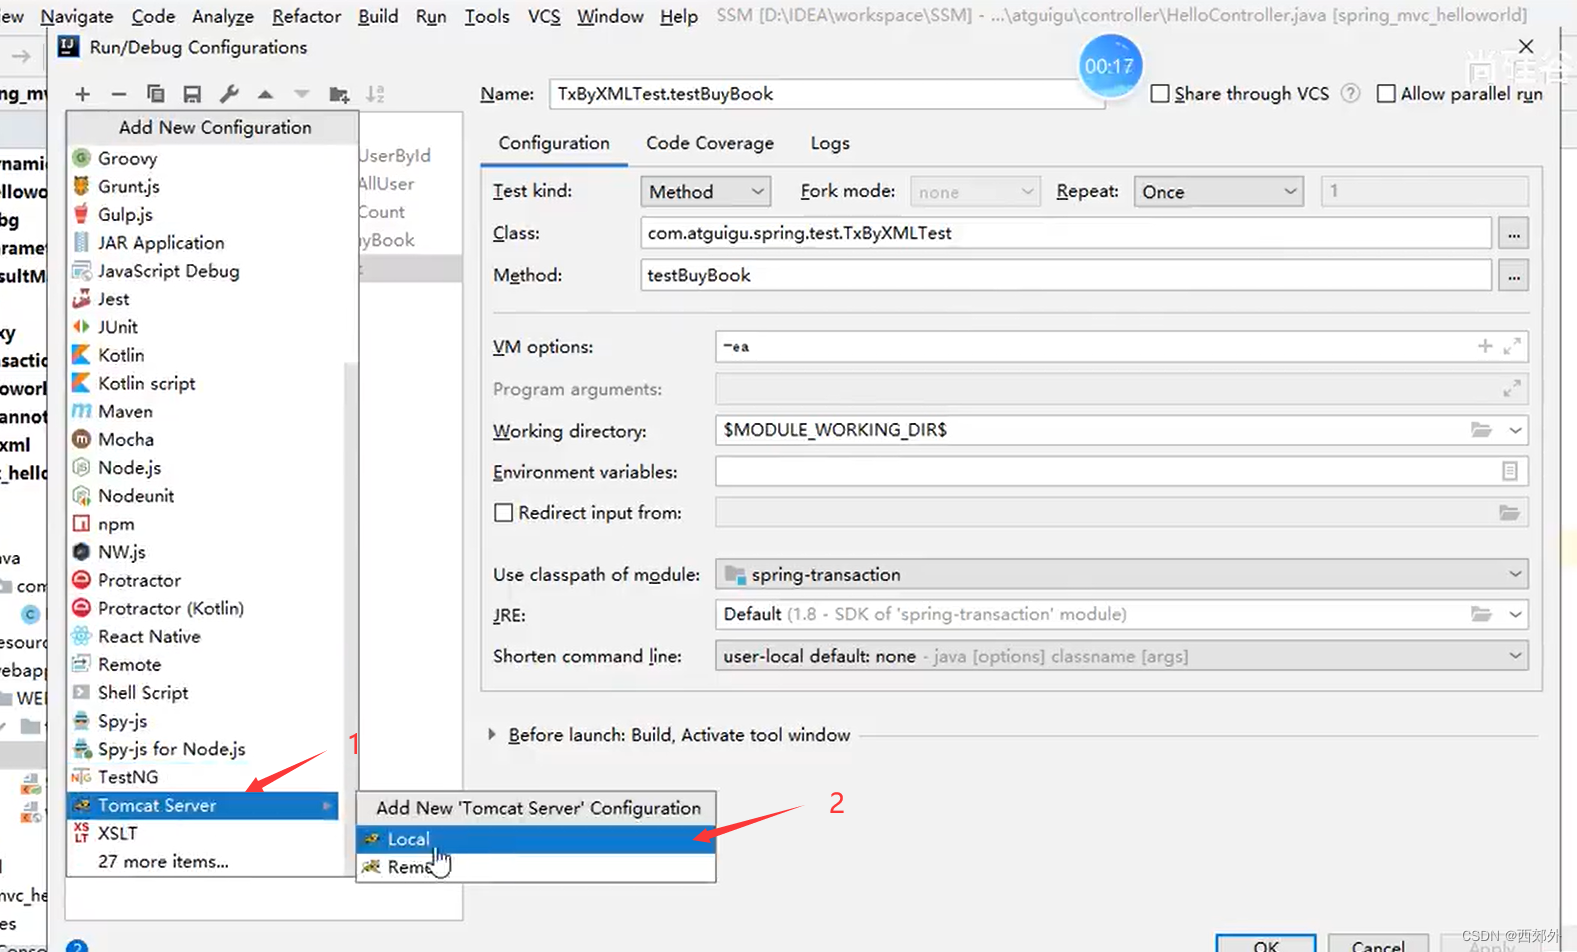Enable Share through VCS checkbox
The image size is (1577, 952).
pos(1160,93)
